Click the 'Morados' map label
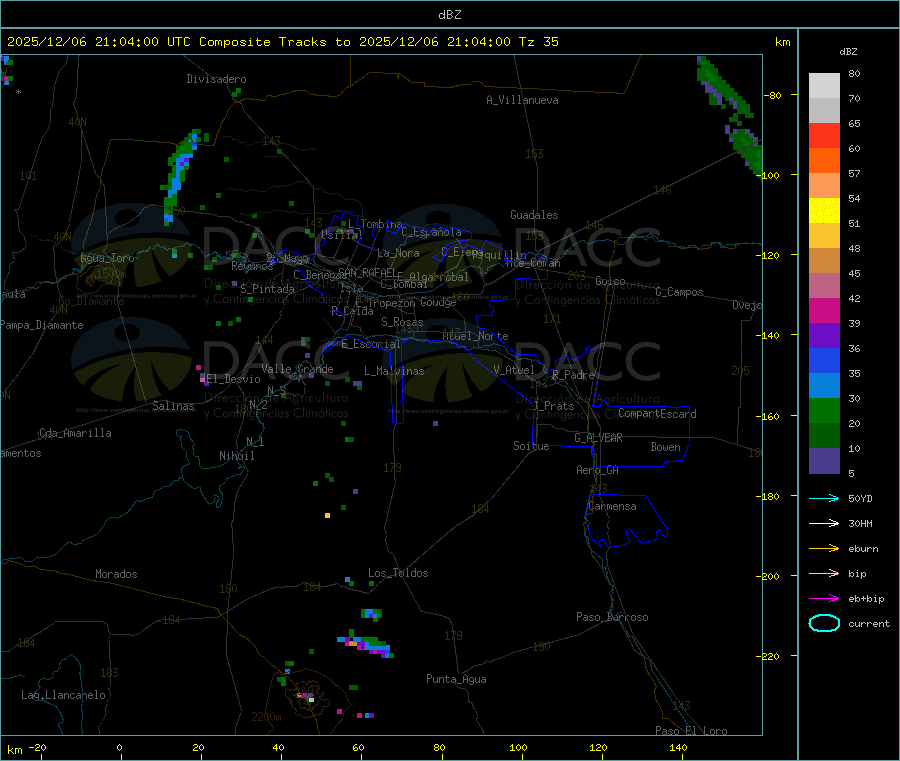 pyautogui.click(x=116, y=574)
